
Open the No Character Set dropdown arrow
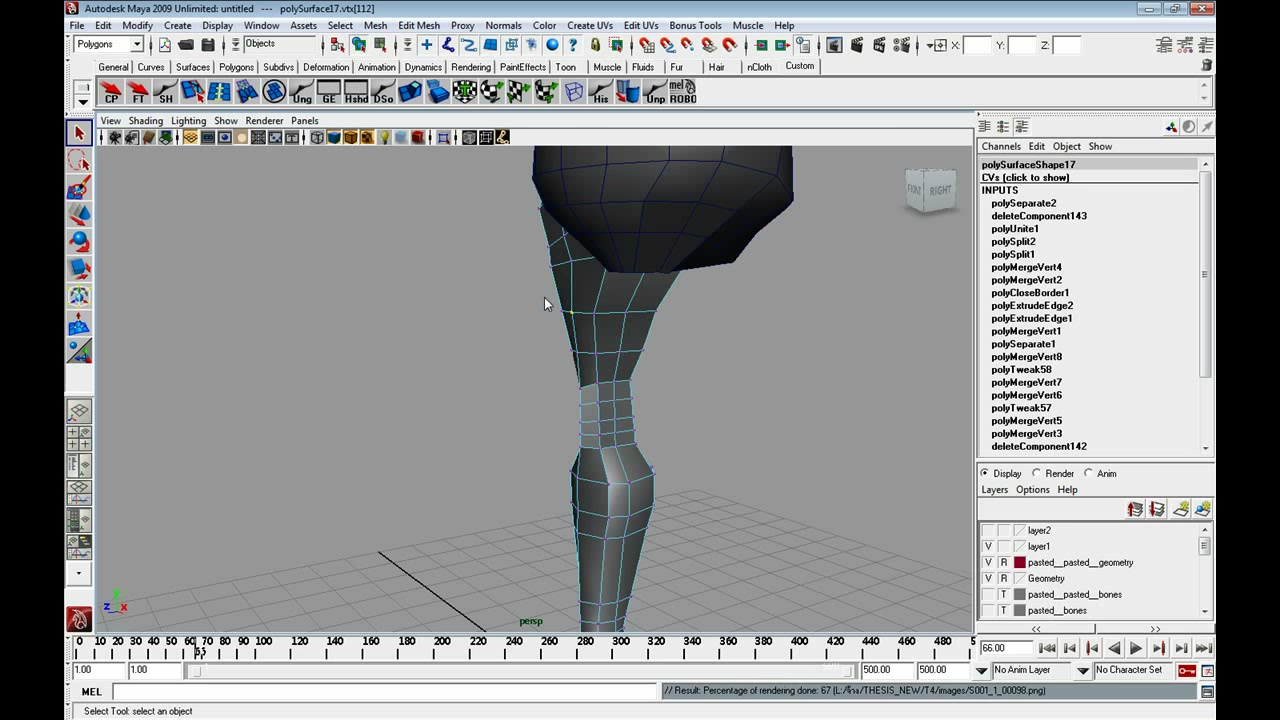coord(1083,670)
